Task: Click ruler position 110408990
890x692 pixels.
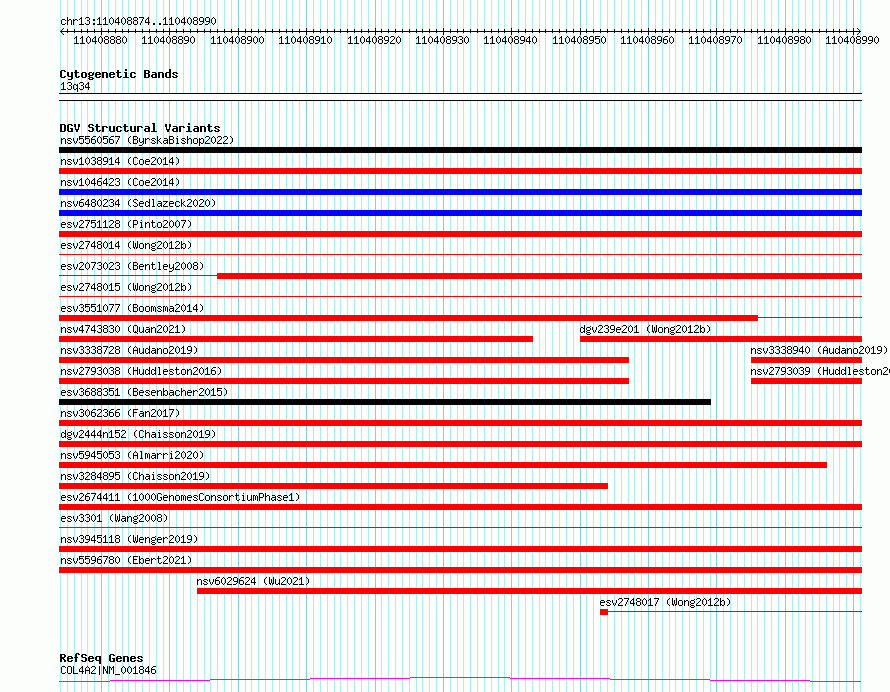Action: tap(852, 40)
